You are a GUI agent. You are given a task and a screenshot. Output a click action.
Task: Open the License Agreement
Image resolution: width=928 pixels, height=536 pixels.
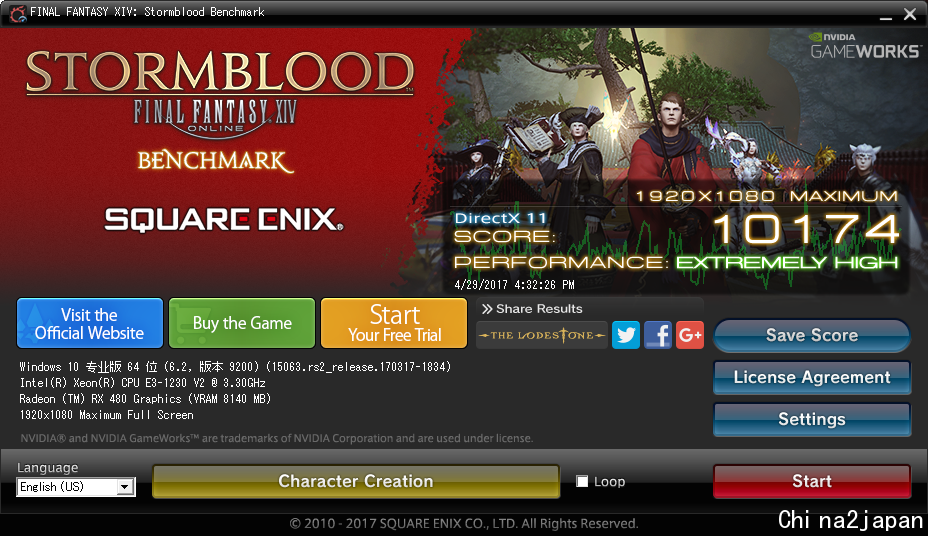[x=811, y=377]
